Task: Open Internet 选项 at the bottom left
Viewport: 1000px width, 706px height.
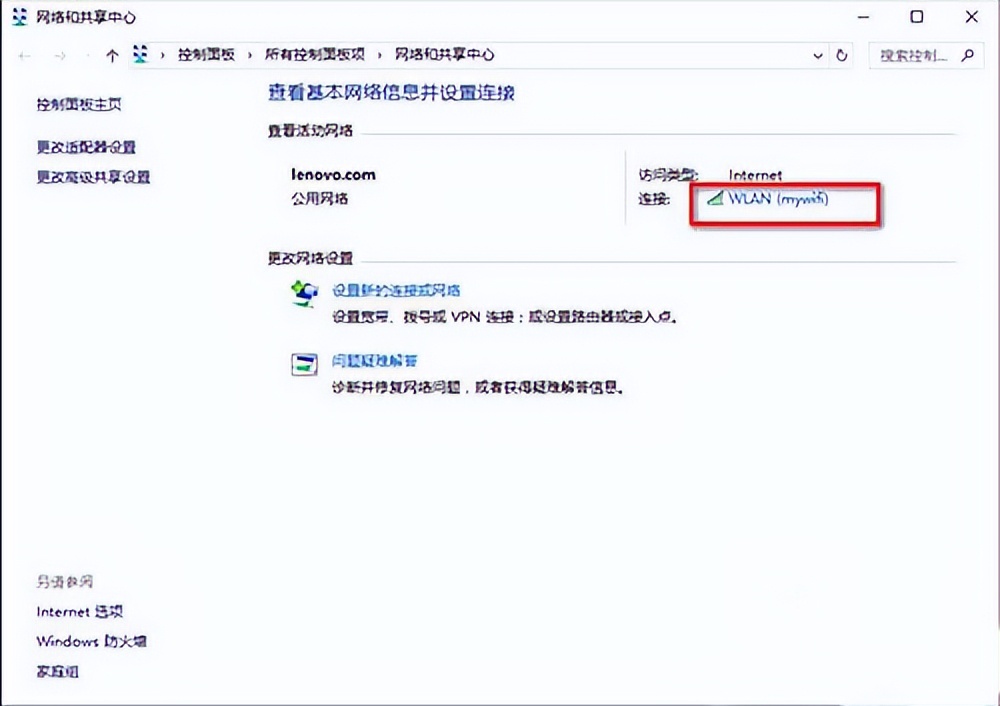Action: (x=79, y=611)
